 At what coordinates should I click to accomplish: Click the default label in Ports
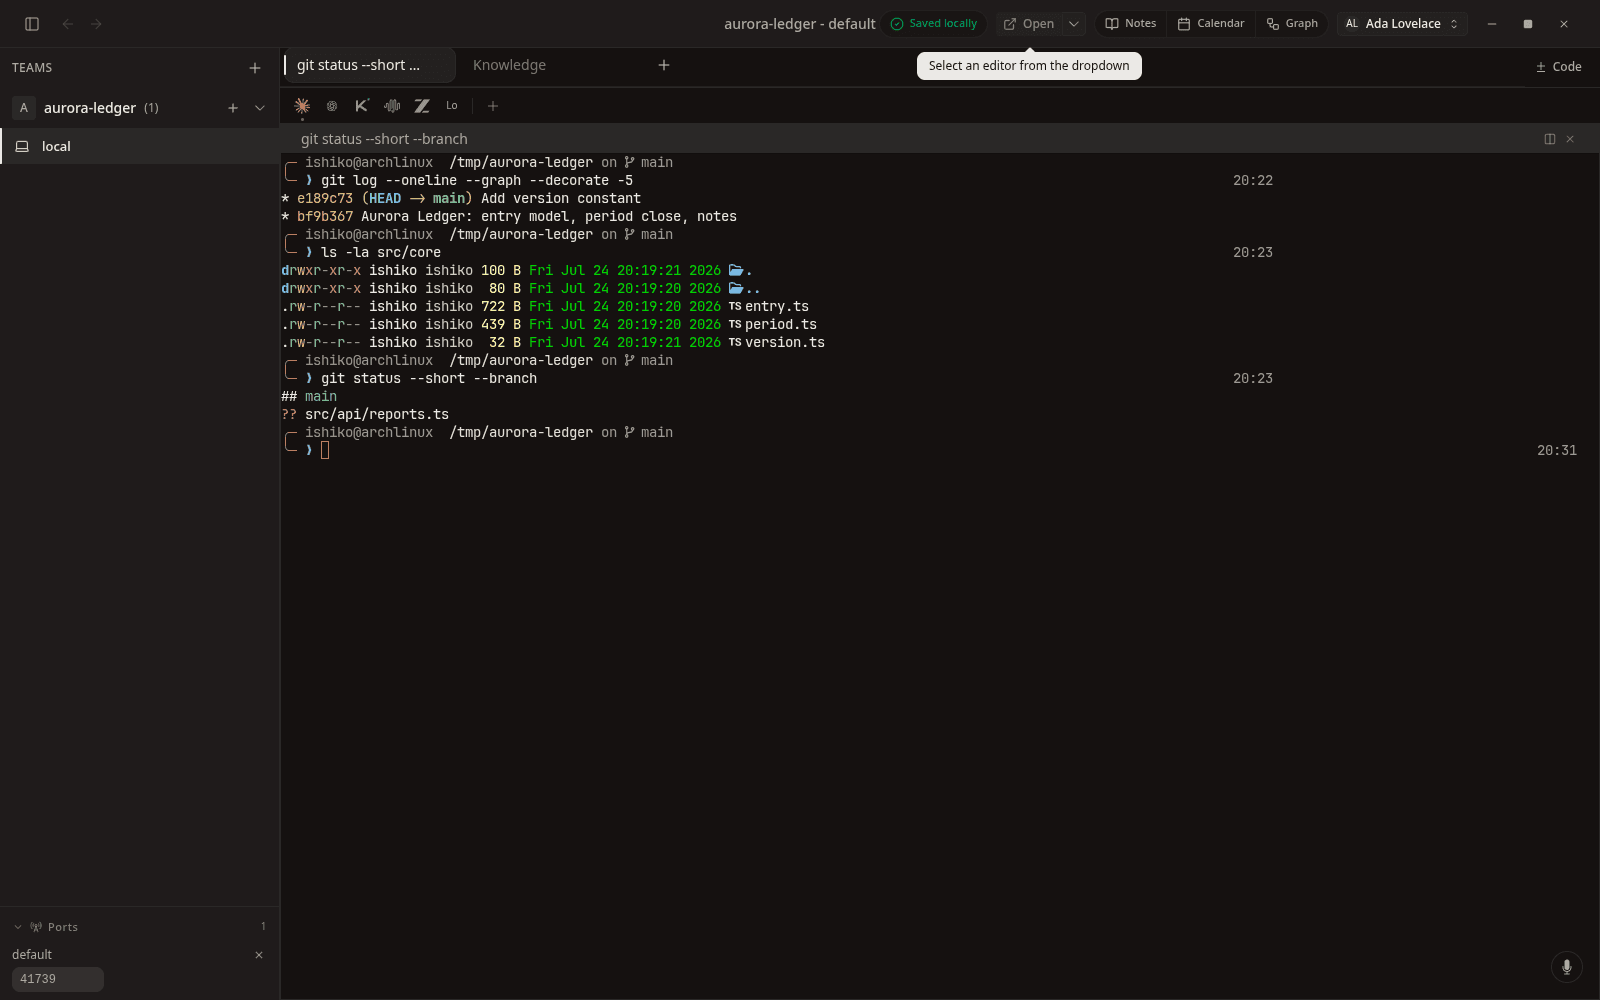click(32, 955)
